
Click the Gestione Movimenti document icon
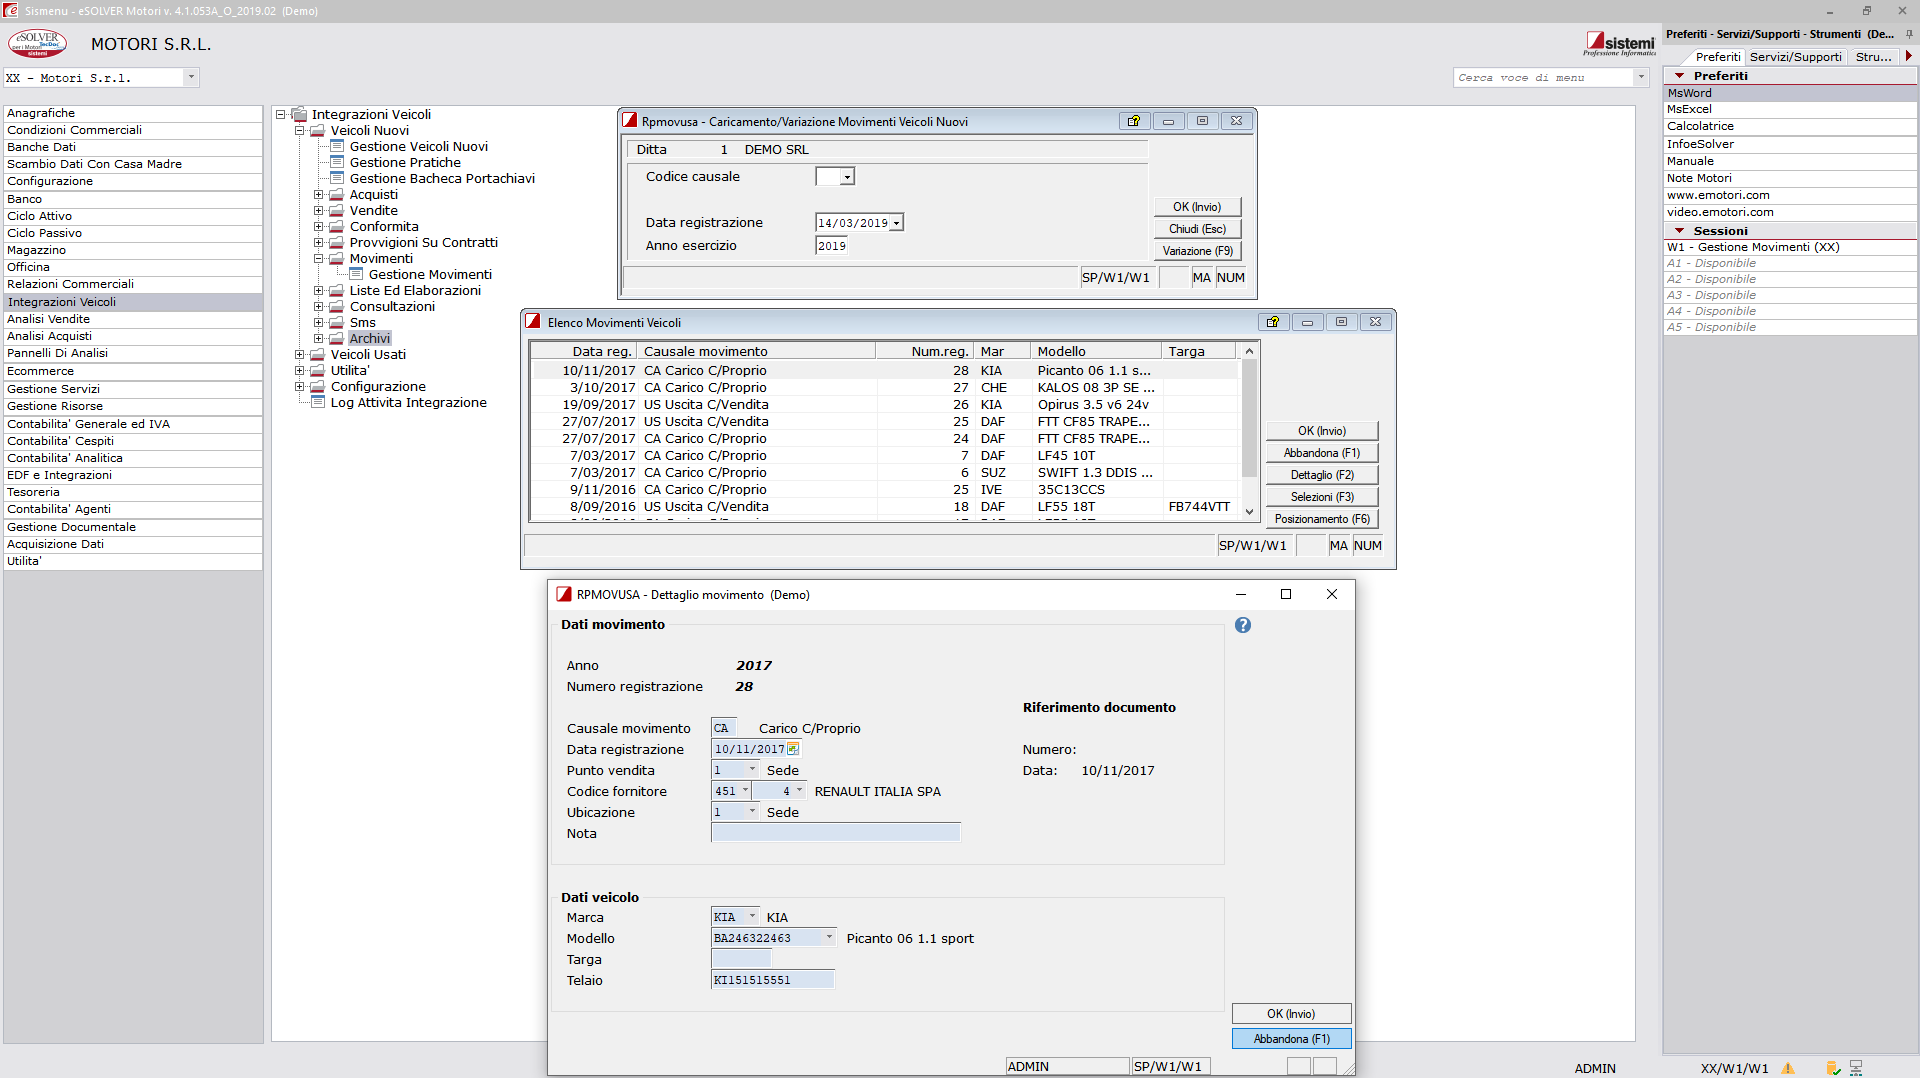coord(356,274)
